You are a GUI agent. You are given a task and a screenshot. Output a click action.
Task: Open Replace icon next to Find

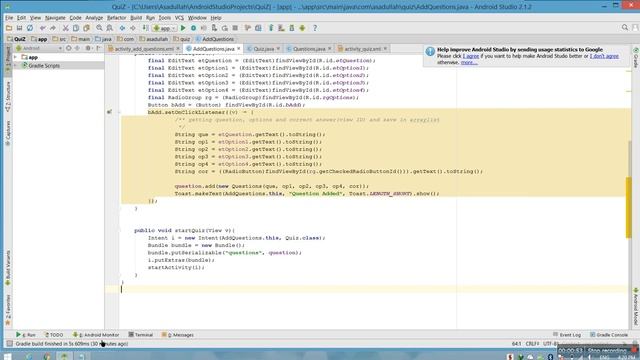point(110,28)
